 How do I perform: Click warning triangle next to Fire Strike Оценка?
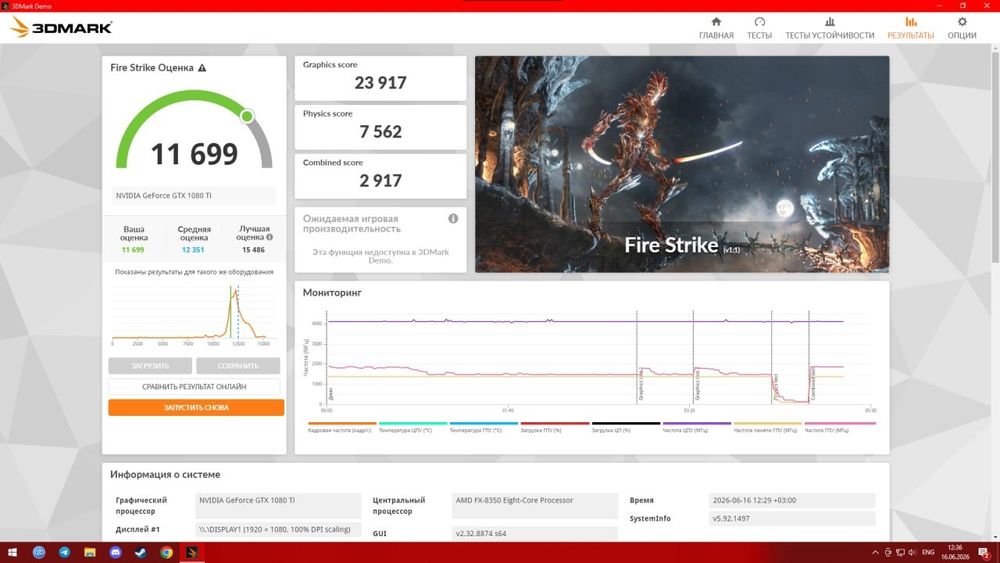pyautogui.click(x=202, y=68)
